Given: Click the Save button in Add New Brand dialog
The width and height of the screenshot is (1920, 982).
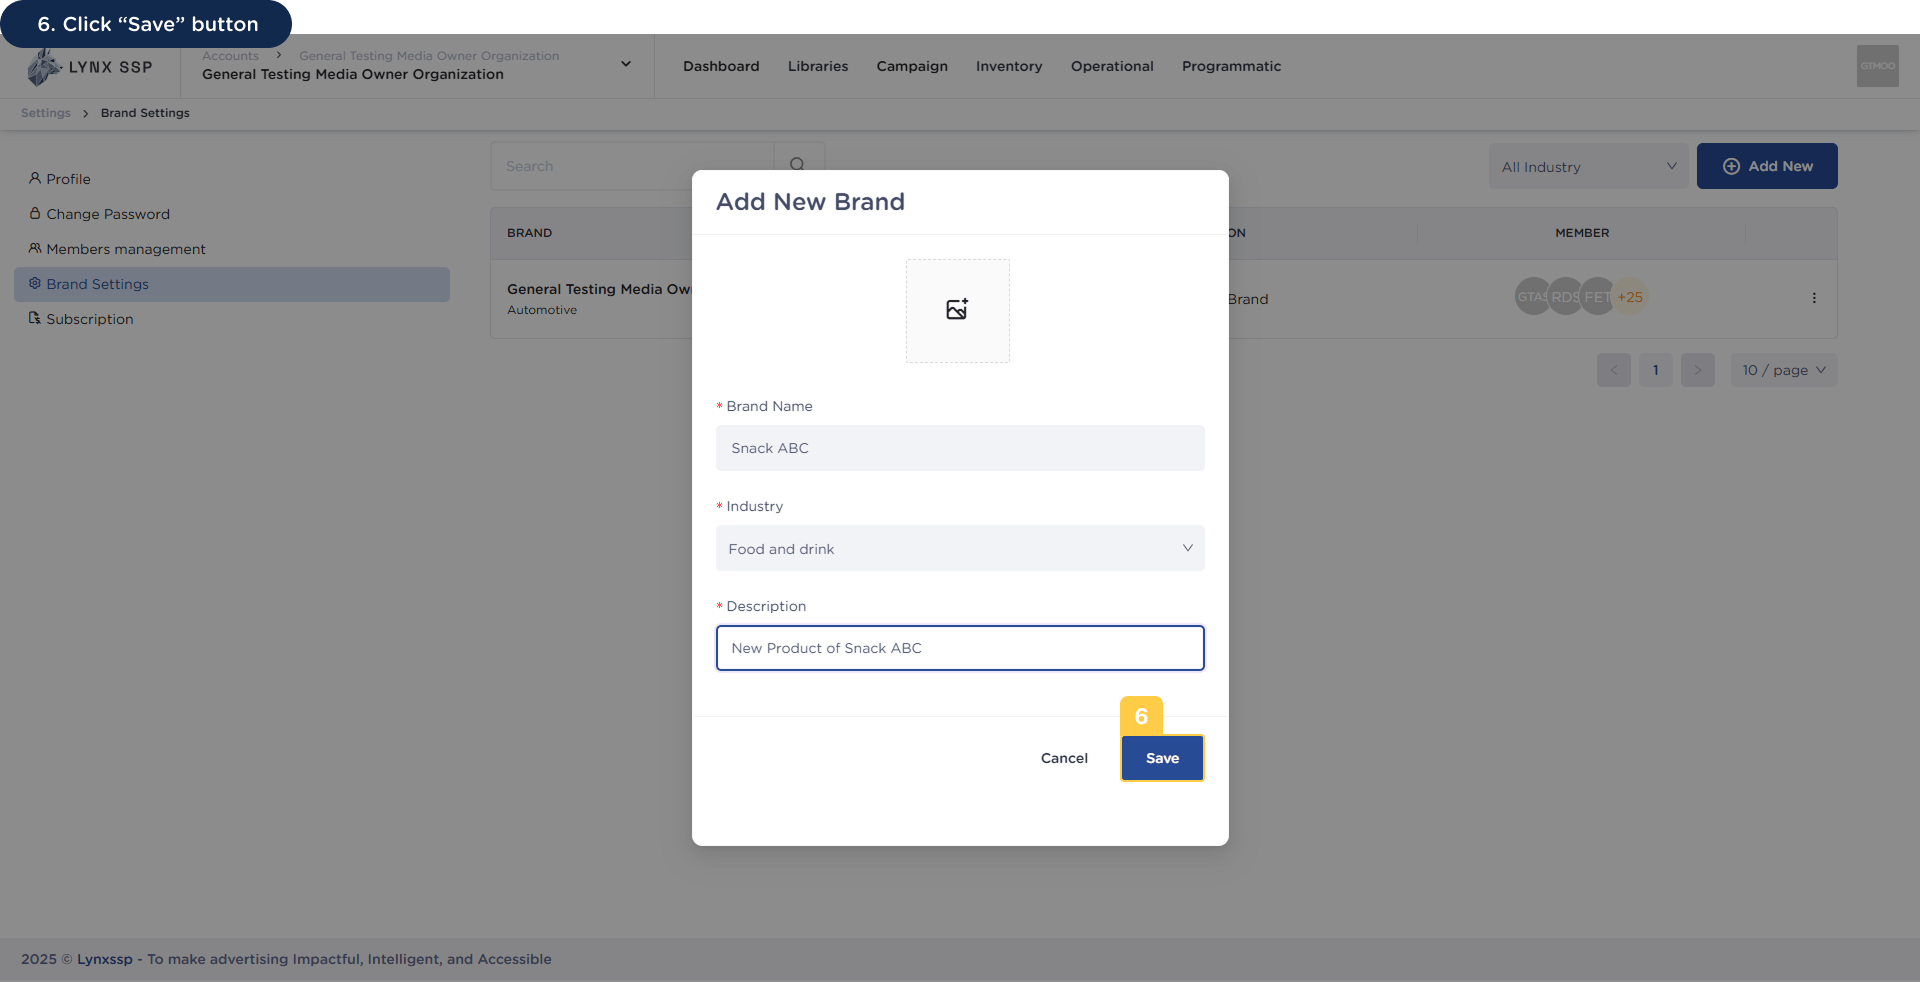Looking at the screenshot, I should pos(1162,758).
